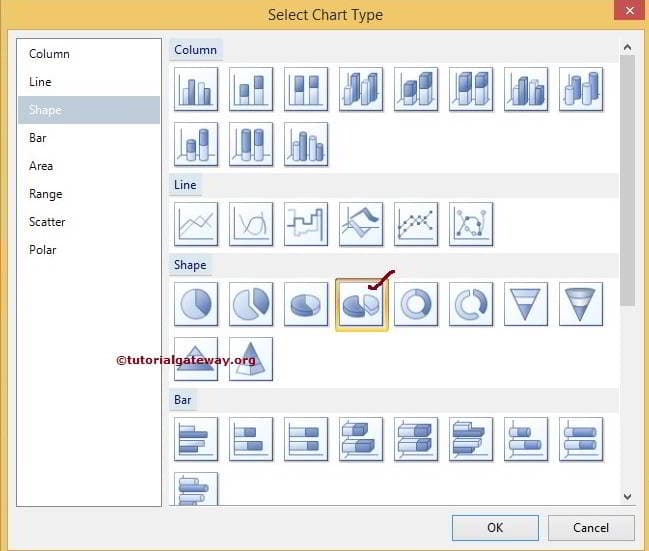Select the Funnel chart icon

coord(526,304)
